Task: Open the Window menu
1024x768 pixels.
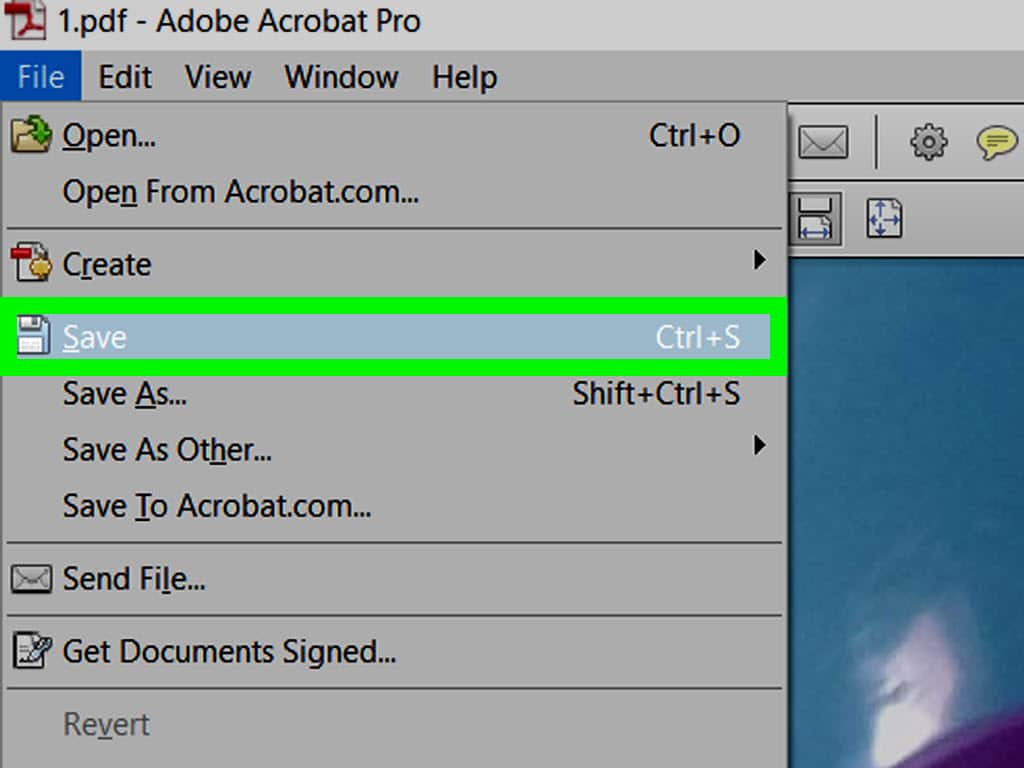Action: point(341,77)
